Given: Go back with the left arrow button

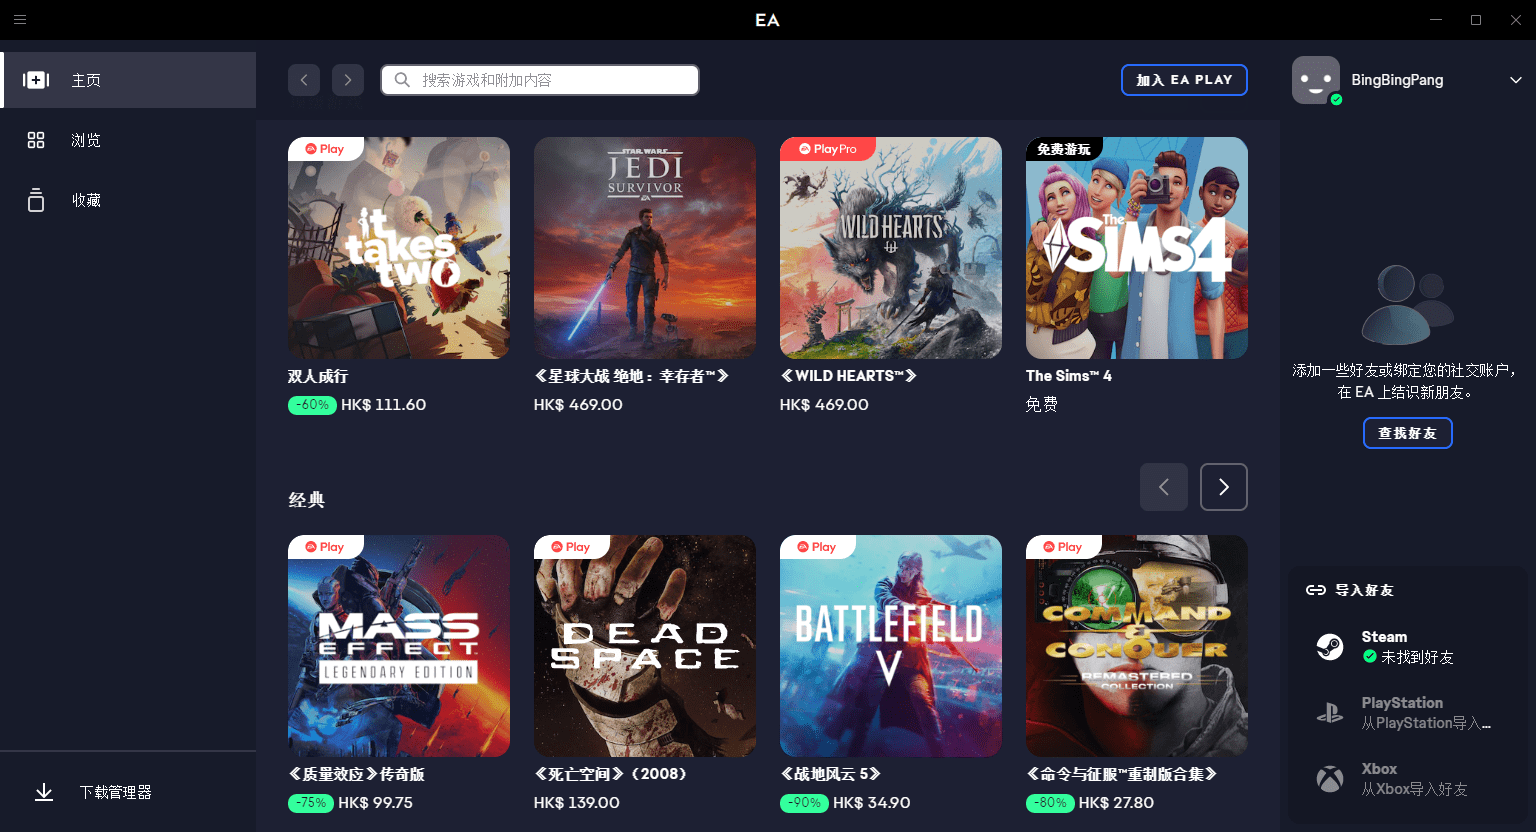Looking at the screenshot, I should (304, 80).
